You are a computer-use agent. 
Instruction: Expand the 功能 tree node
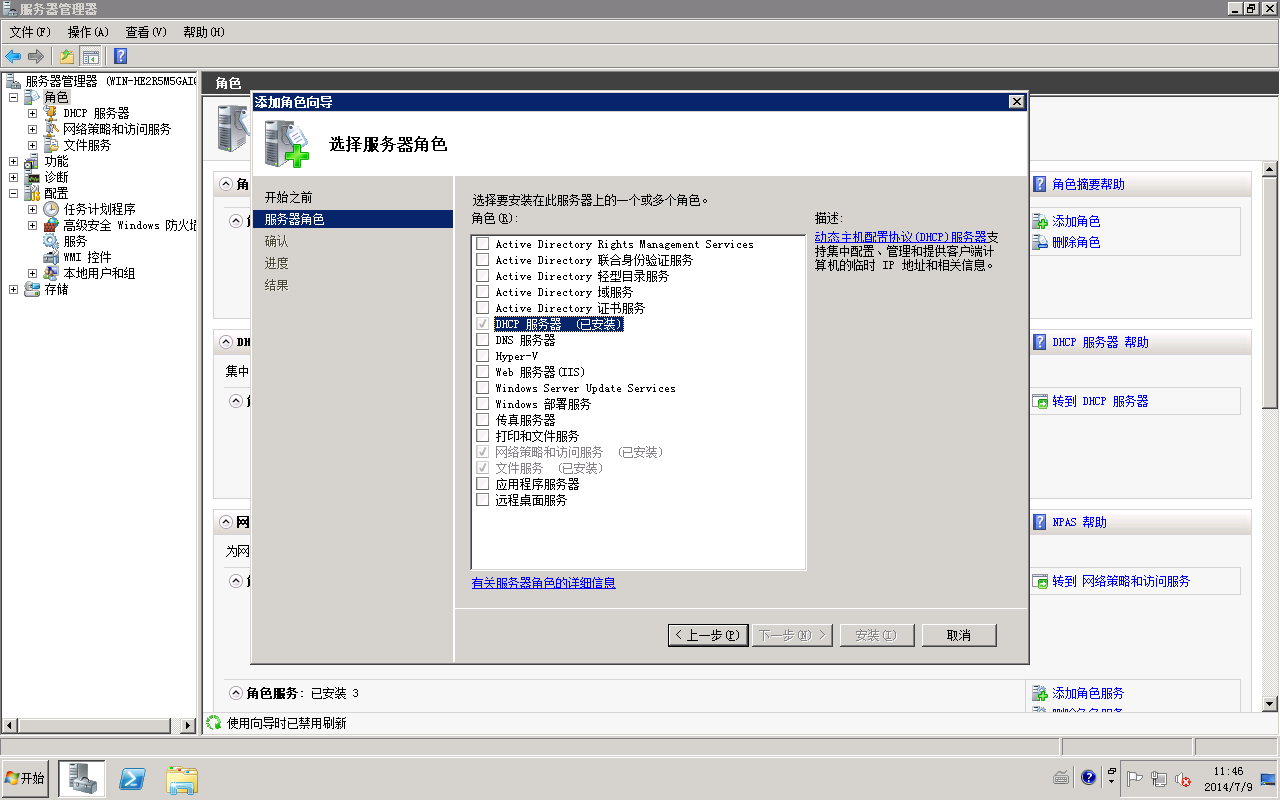pyautogui.click(x=13, y=161)
